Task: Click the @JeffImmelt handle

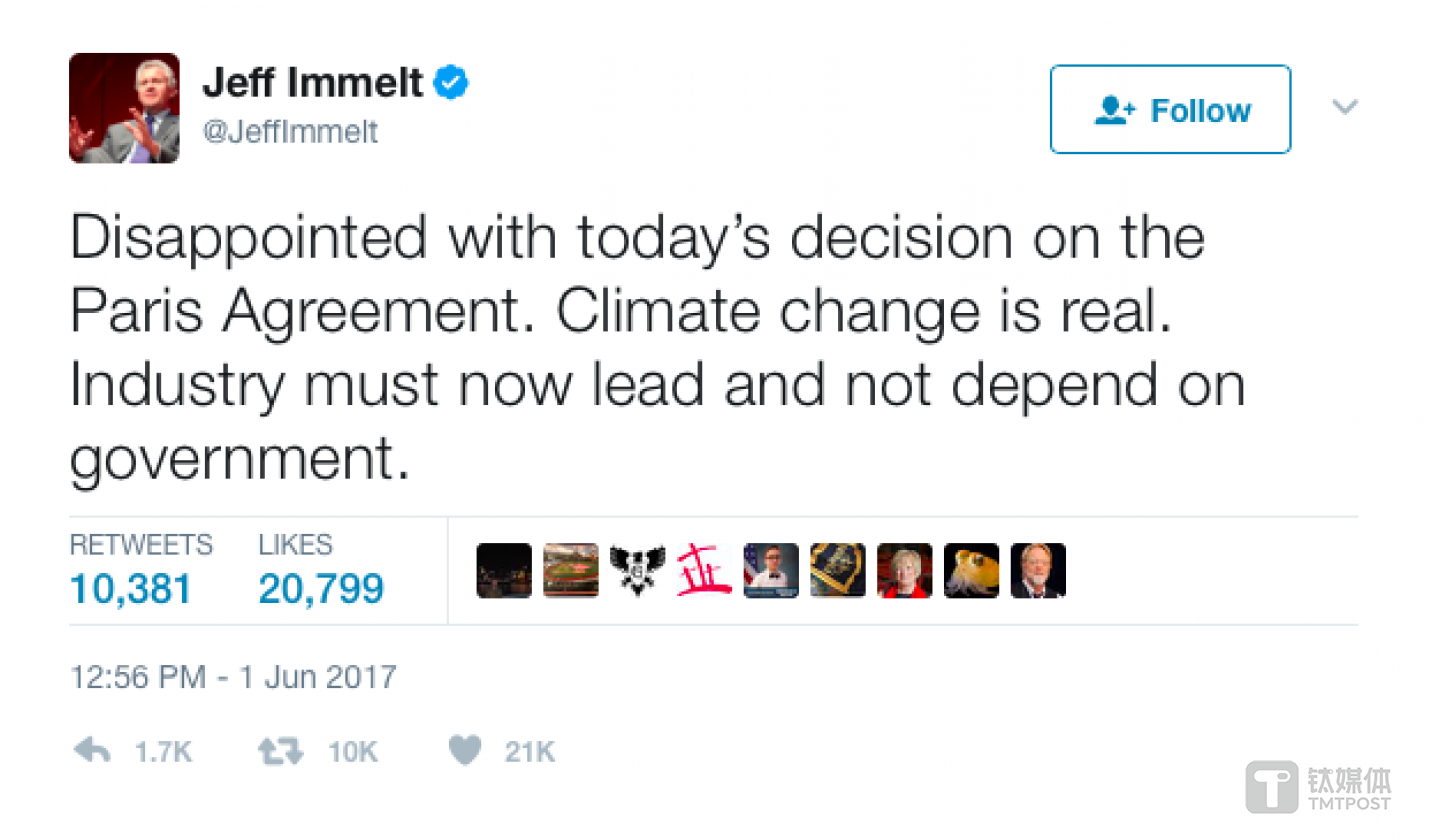Action: point(290,132)
